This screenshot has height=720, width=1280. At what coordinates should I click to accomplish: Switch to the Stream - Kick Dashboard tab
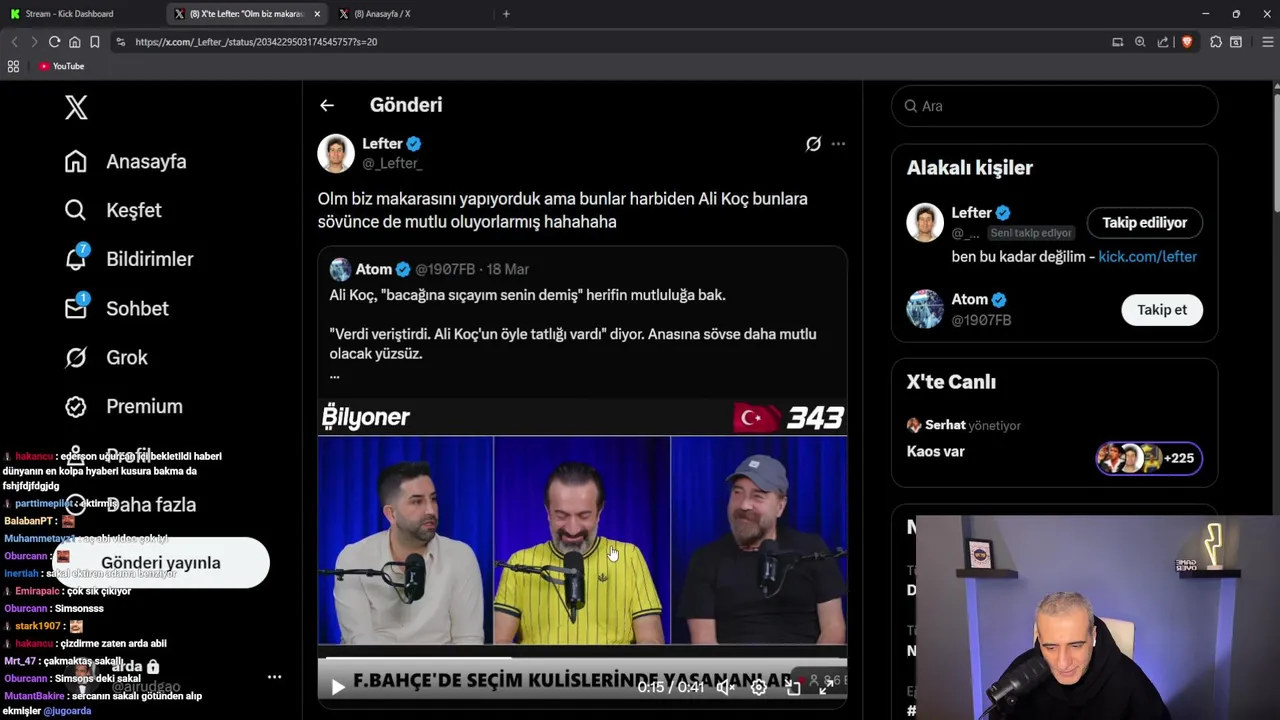coord(80,14)
